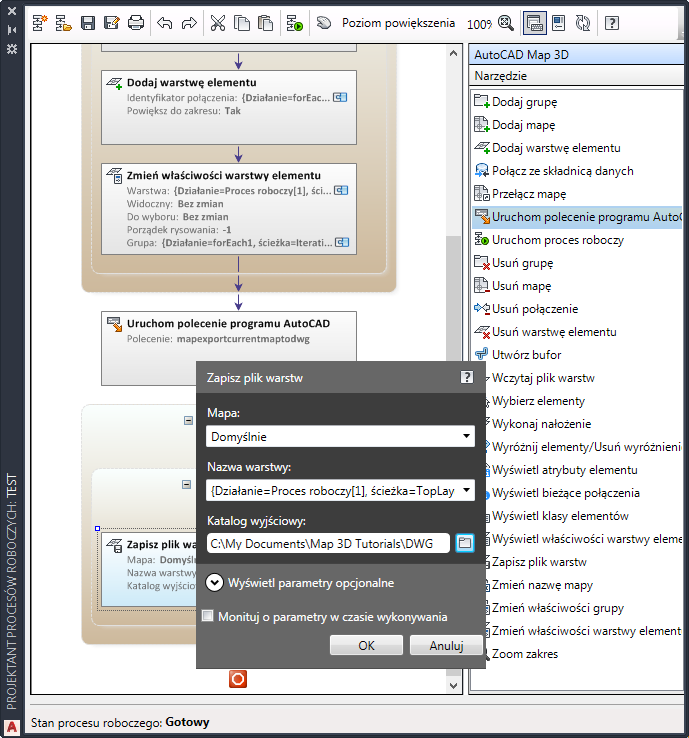This screenshot has height=738, width=689.
Task: Click Anuluj in the Zapisz plik warstw dialog
Action: 446,645
